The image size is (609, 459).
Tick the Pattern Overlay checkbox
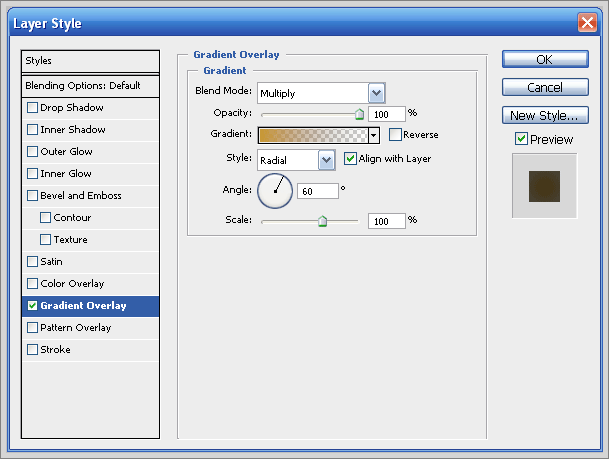32,327
